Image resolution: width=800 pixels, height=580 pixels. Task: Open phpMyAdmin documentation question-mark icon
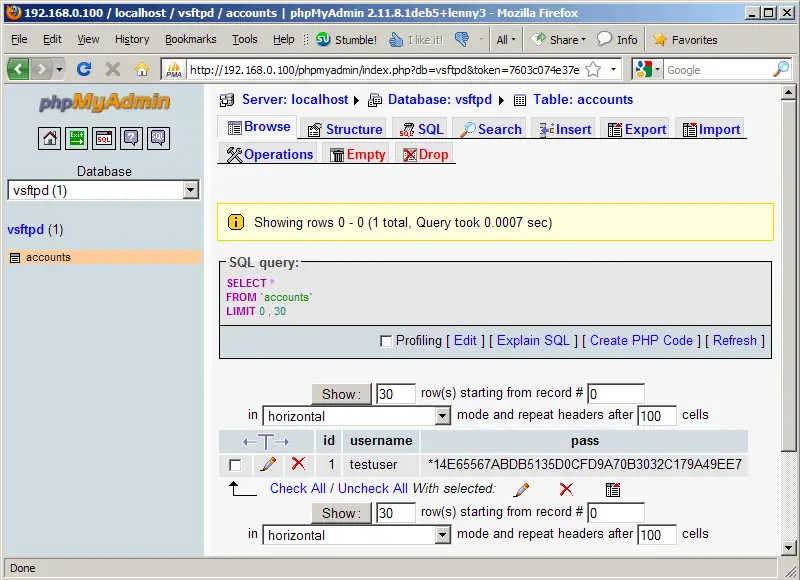tap(131, 138)
